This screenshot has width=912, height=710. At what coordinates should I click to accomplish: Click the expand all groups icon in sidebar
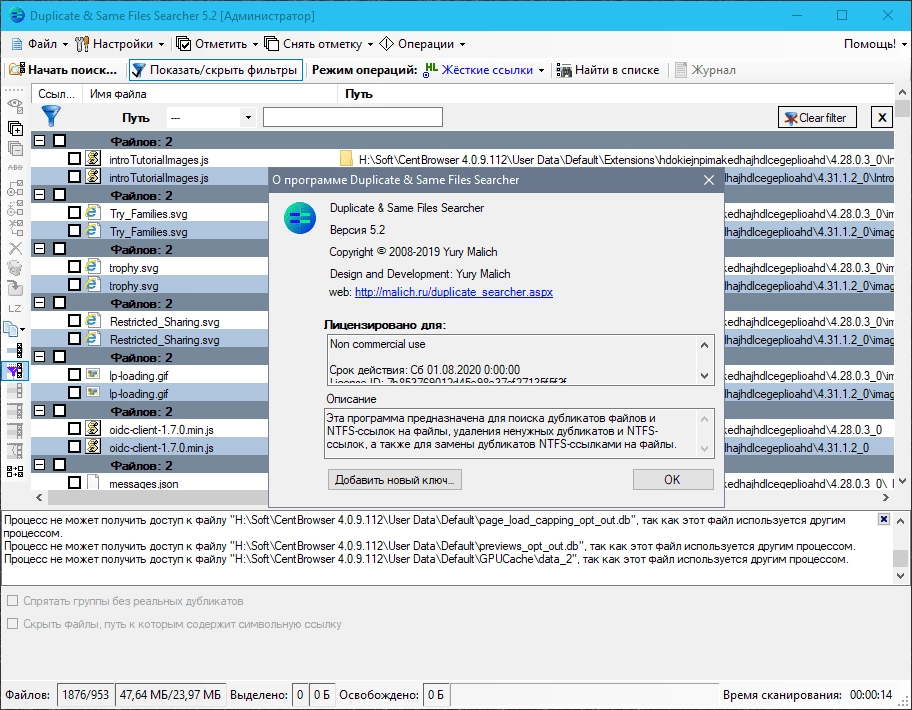click(15, 129)
